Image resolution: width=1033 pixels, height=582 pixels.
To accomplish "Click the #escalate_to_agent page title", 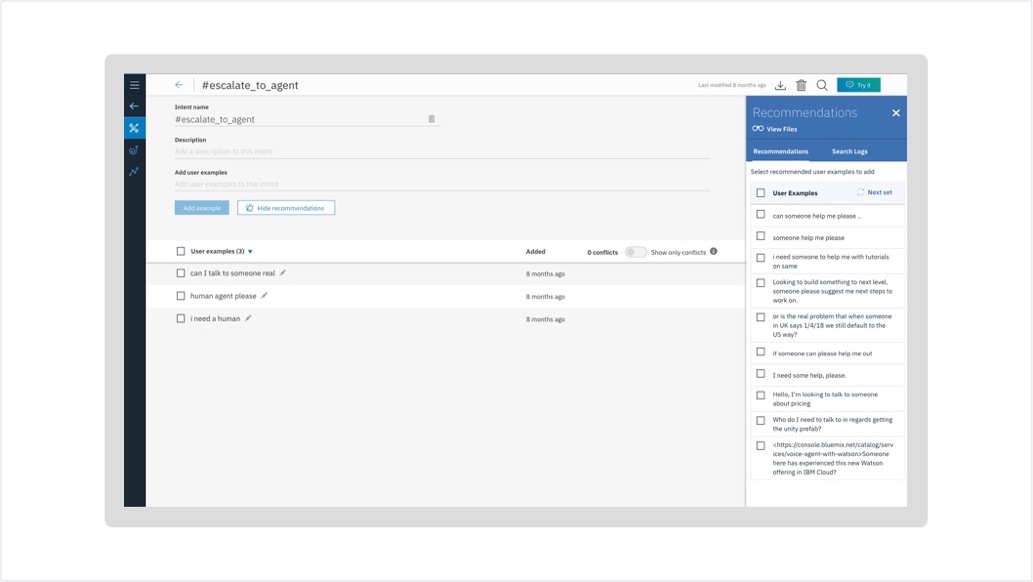I will pyautogui.click(x=250, y=85).
